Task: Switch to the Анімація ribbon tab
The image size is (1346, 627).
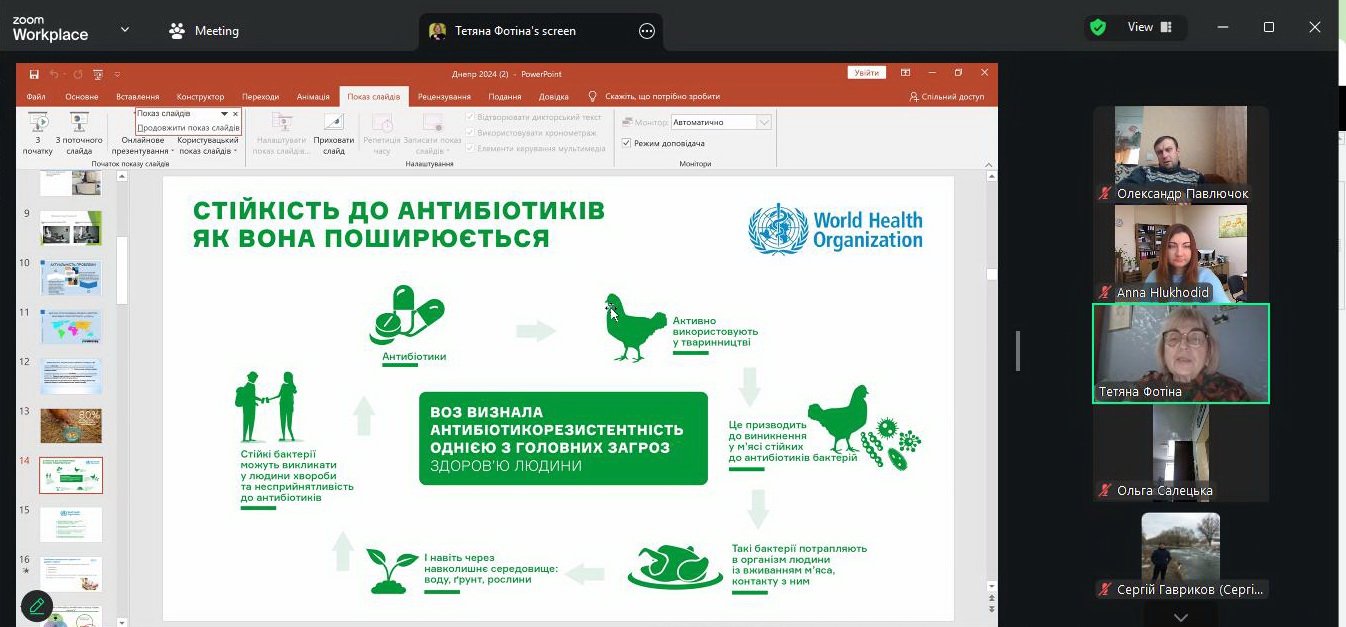Action: [x=313, y=97]
